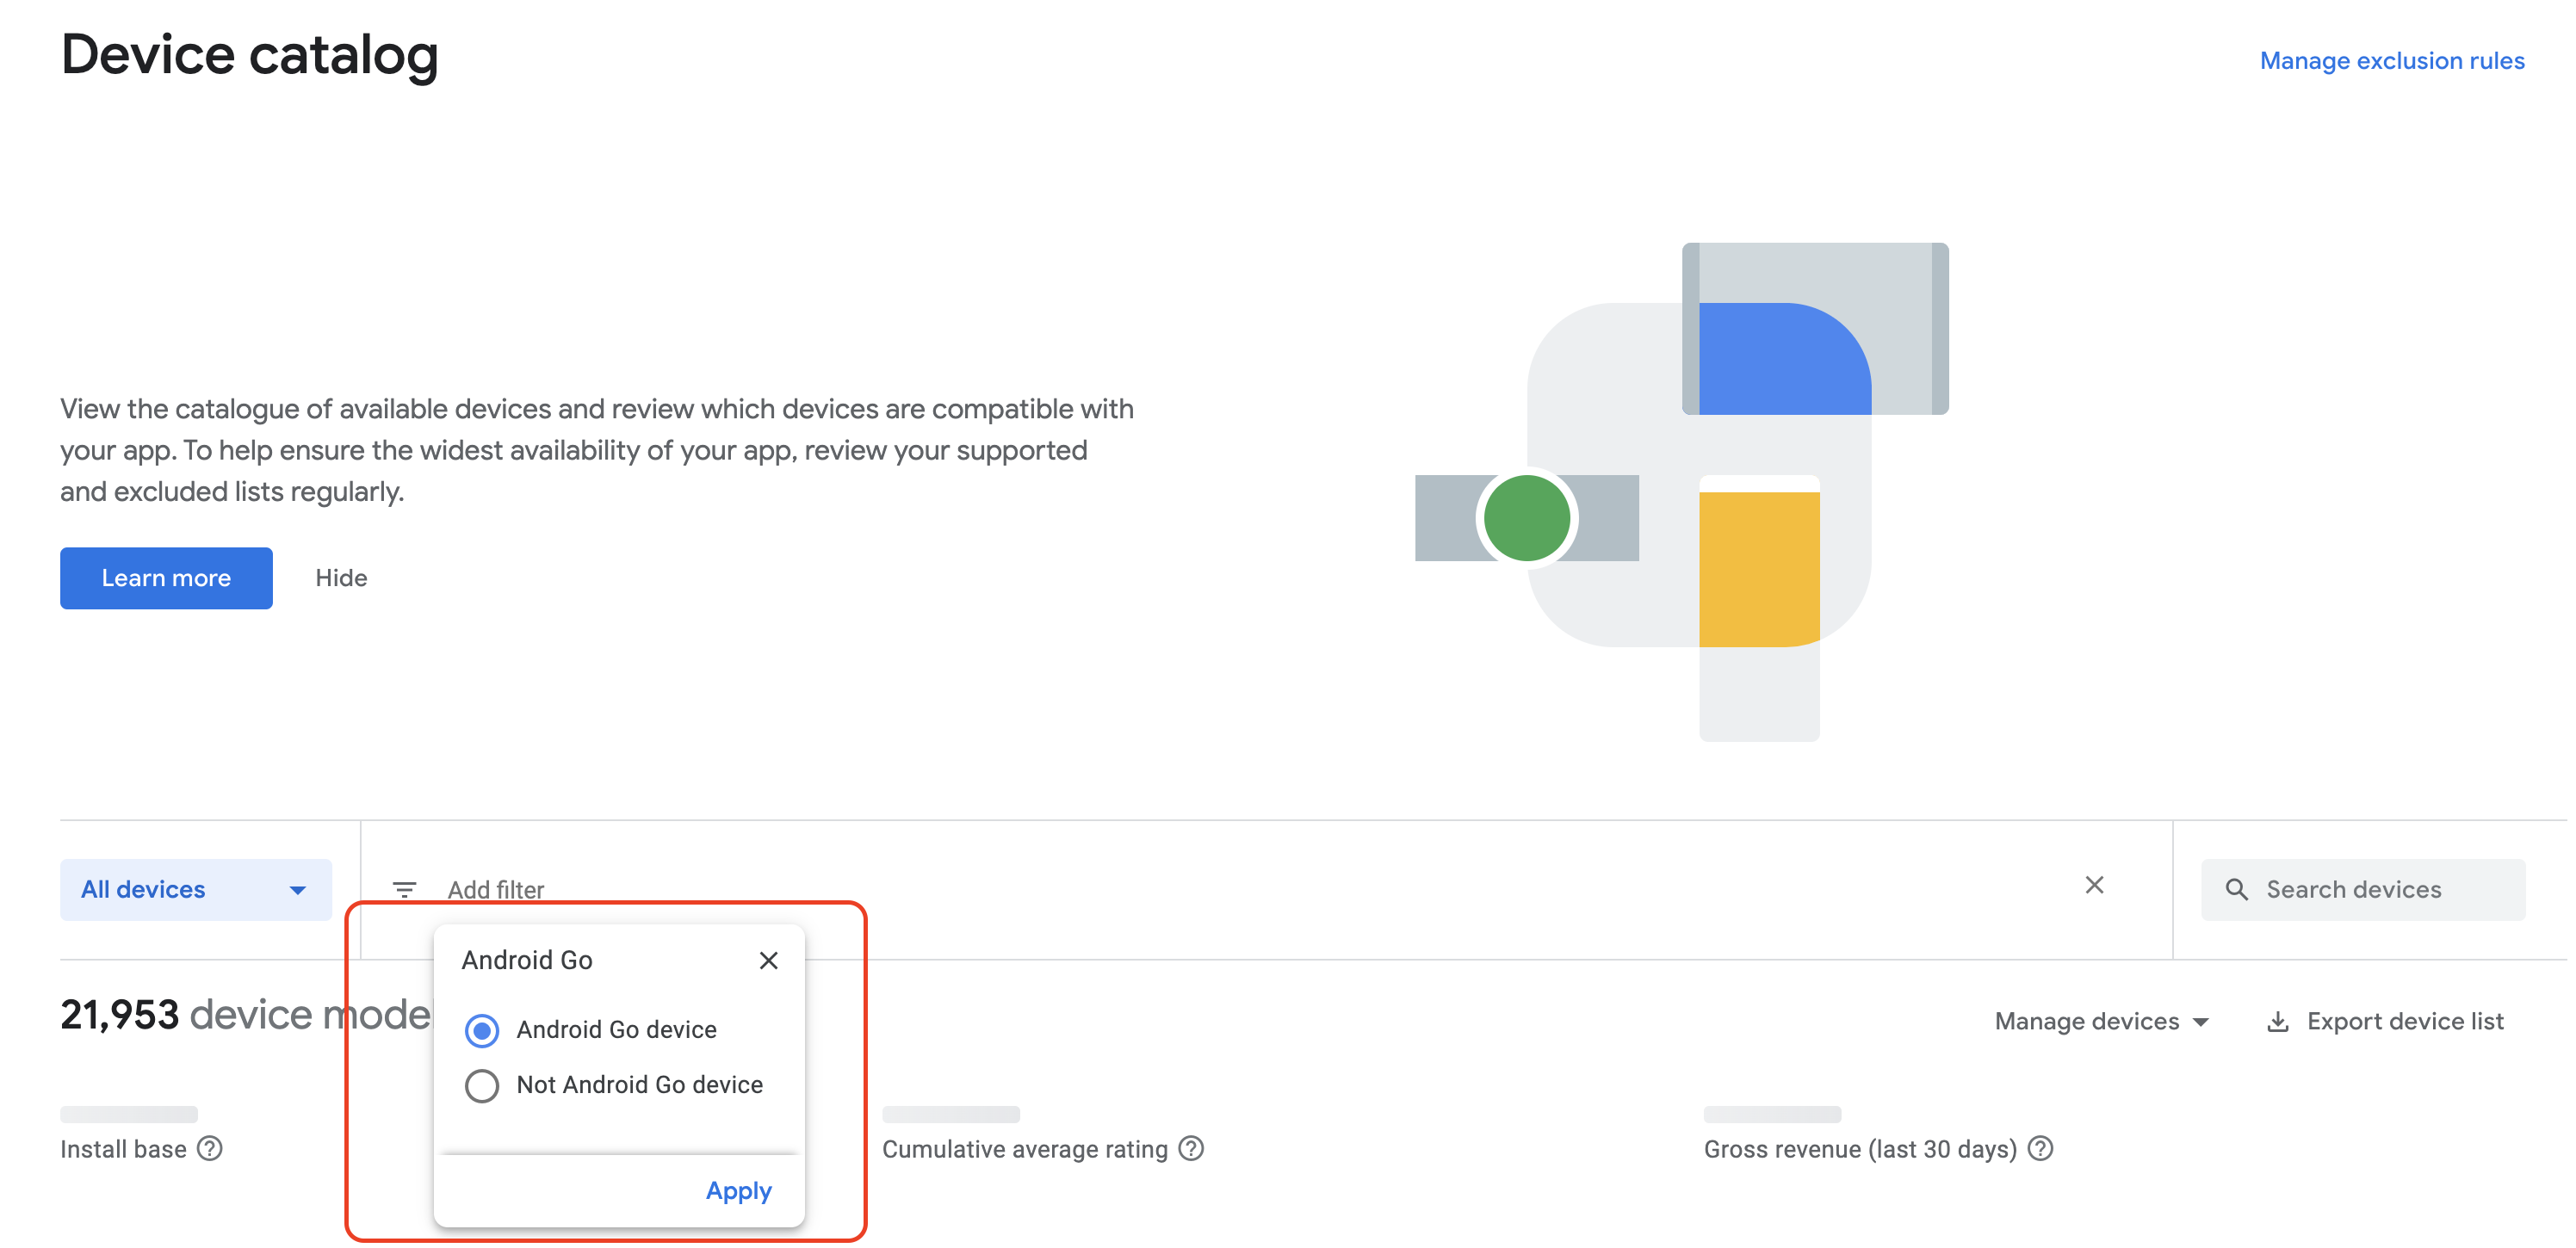Open Manage exclusion rules link

click(2391, 61)
